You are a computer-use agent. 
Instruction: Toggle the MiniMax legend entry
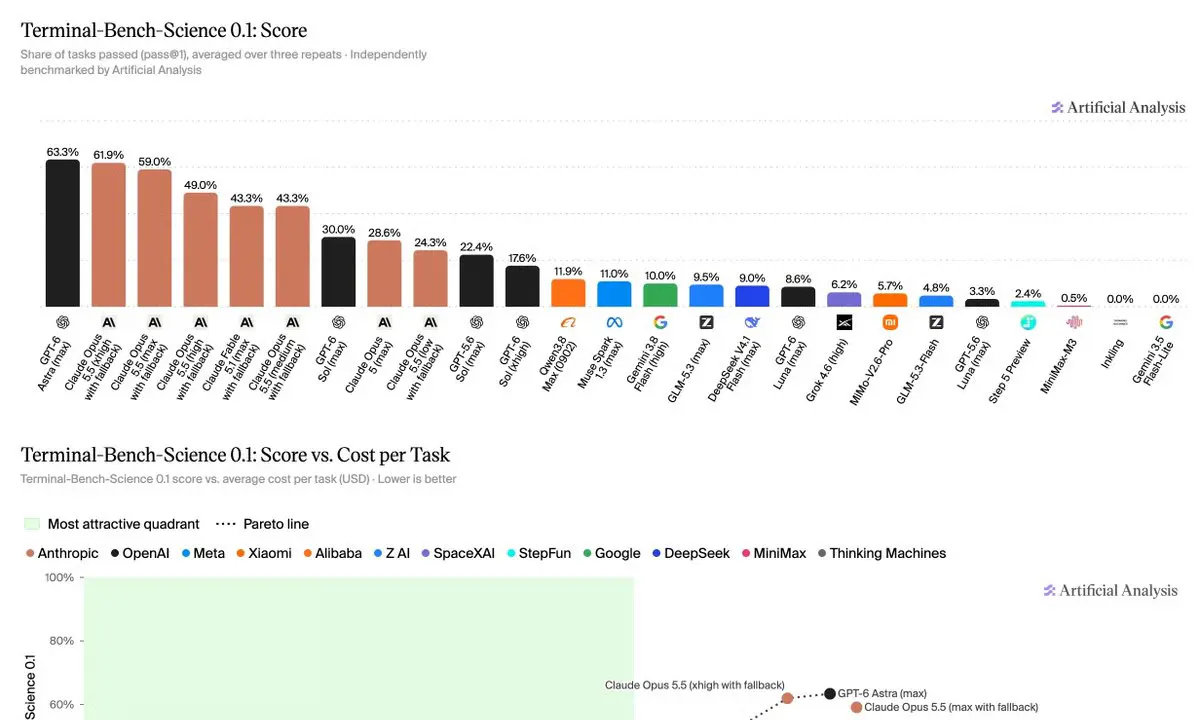774,553
